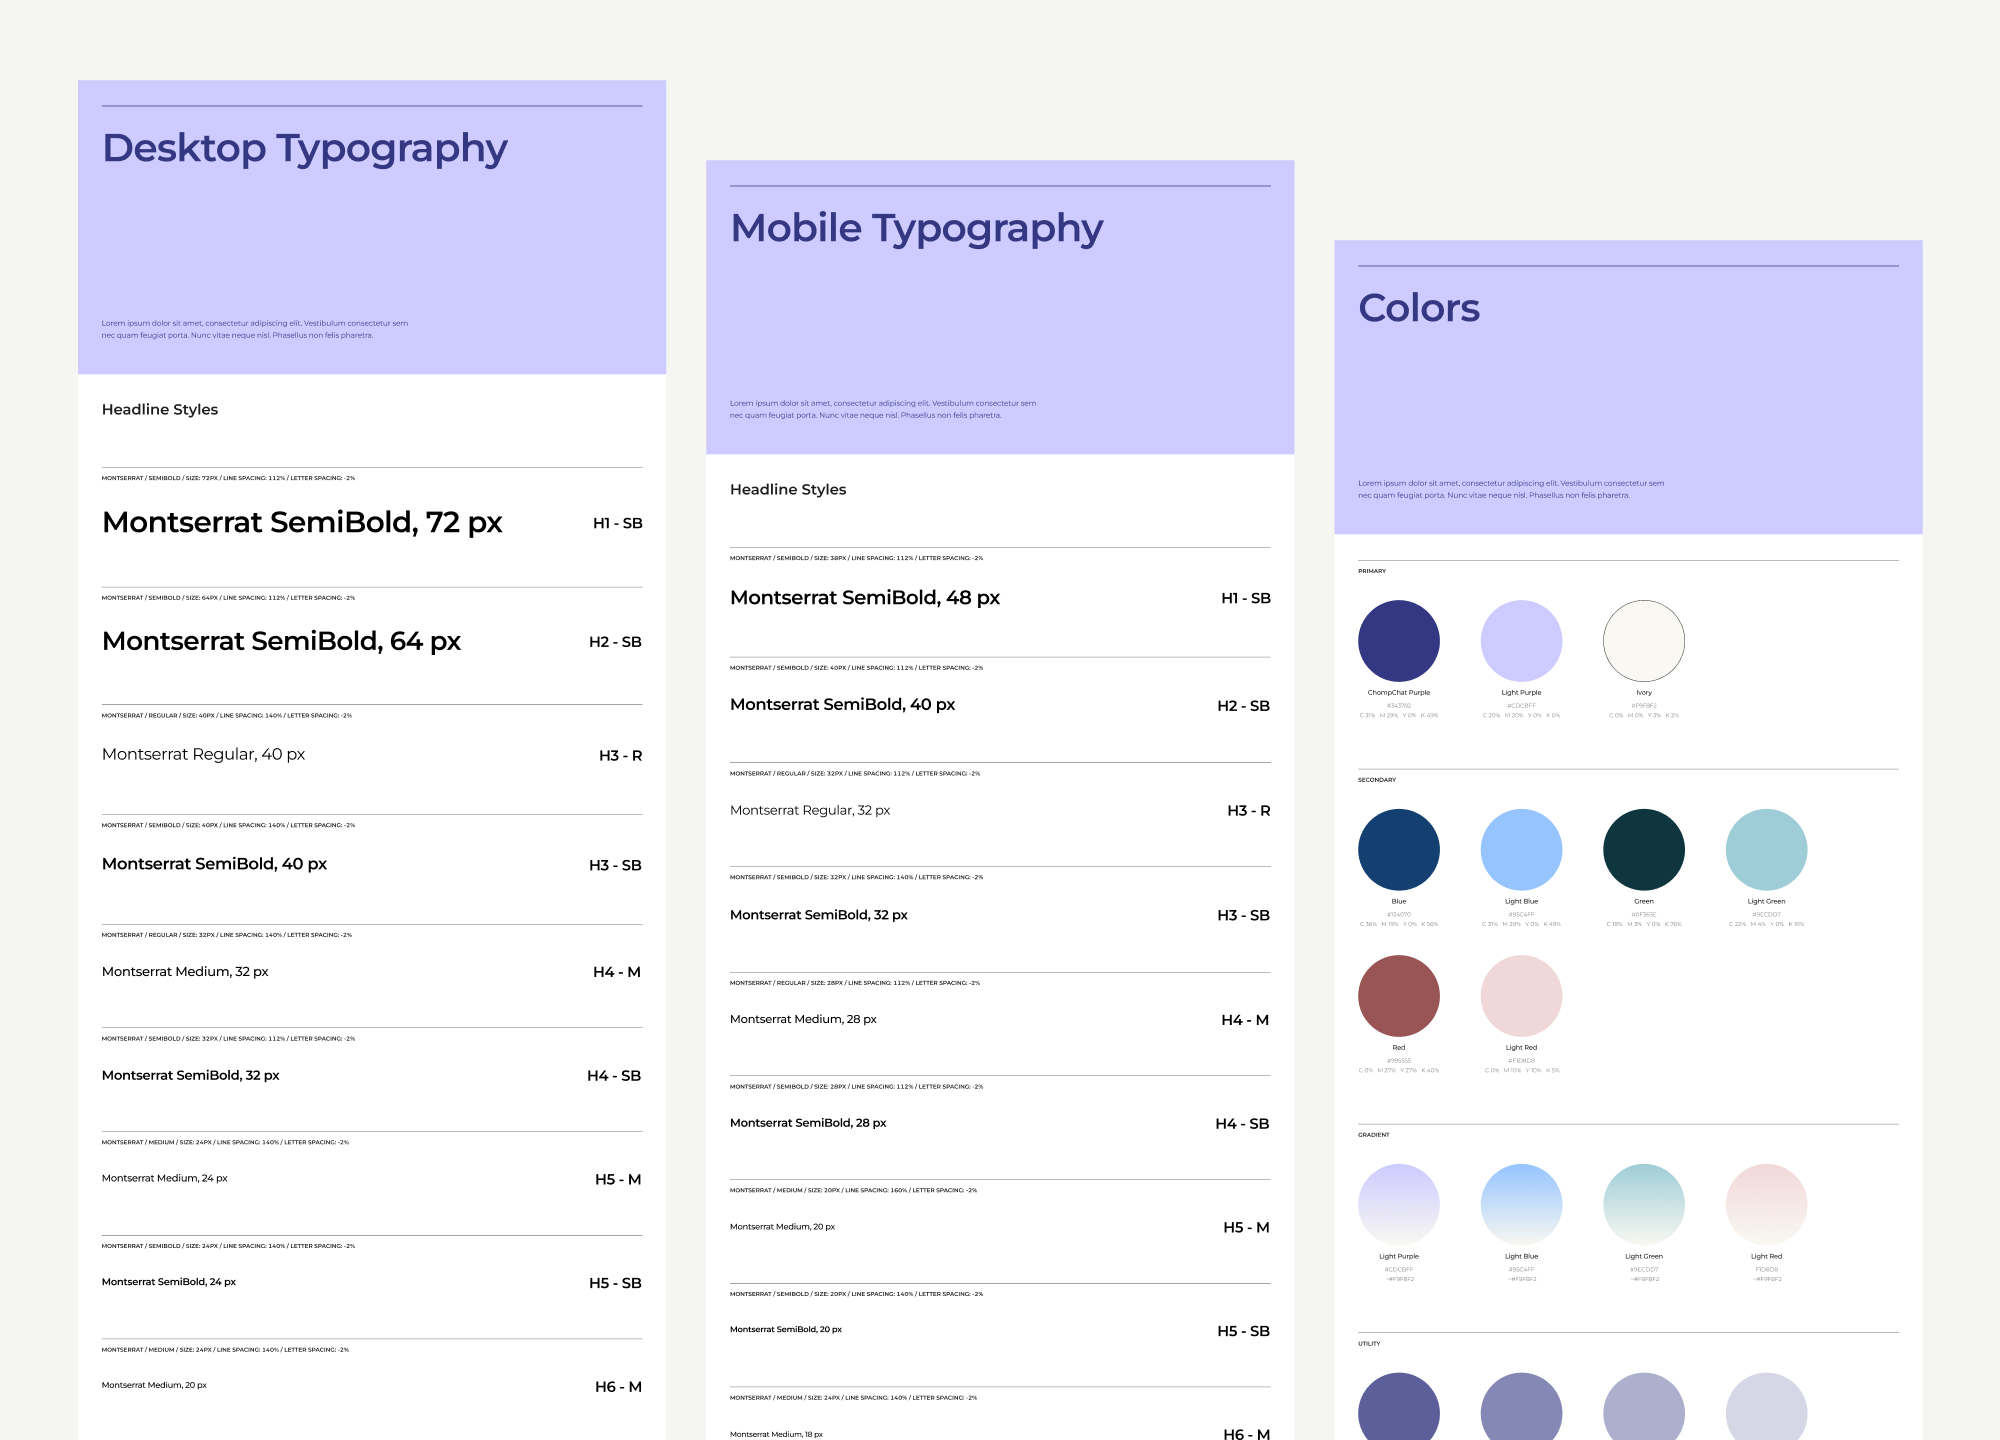Select the Red color swatch

coord(1398,996)
